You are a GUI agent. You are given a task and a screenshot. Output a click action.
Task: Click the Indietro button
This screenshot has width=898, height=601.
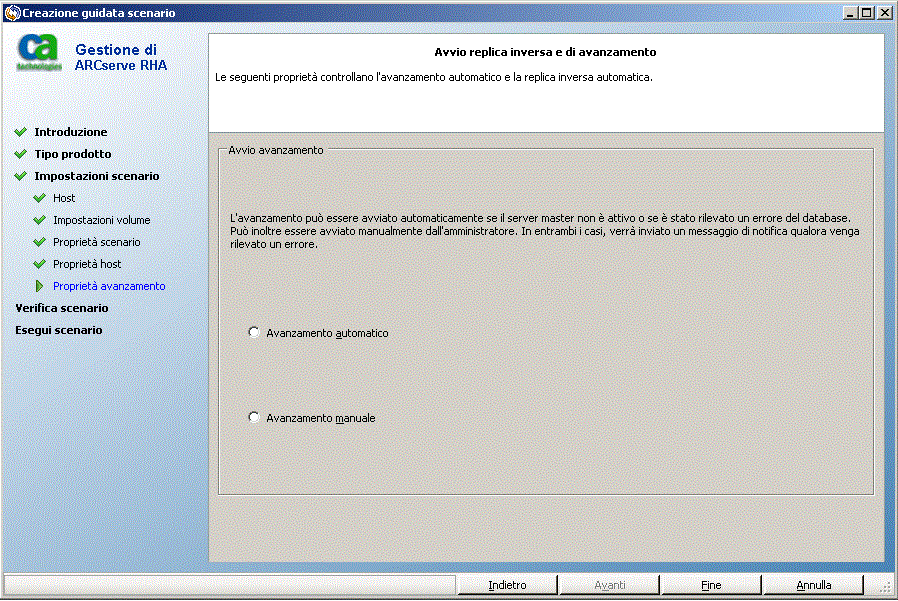point(507,584)
